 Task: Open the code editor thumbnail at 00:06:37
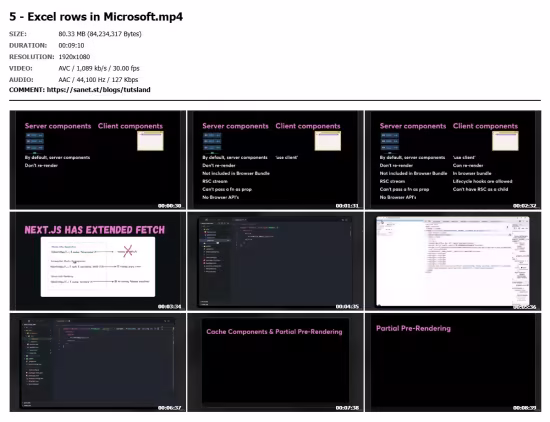[98, 362]
